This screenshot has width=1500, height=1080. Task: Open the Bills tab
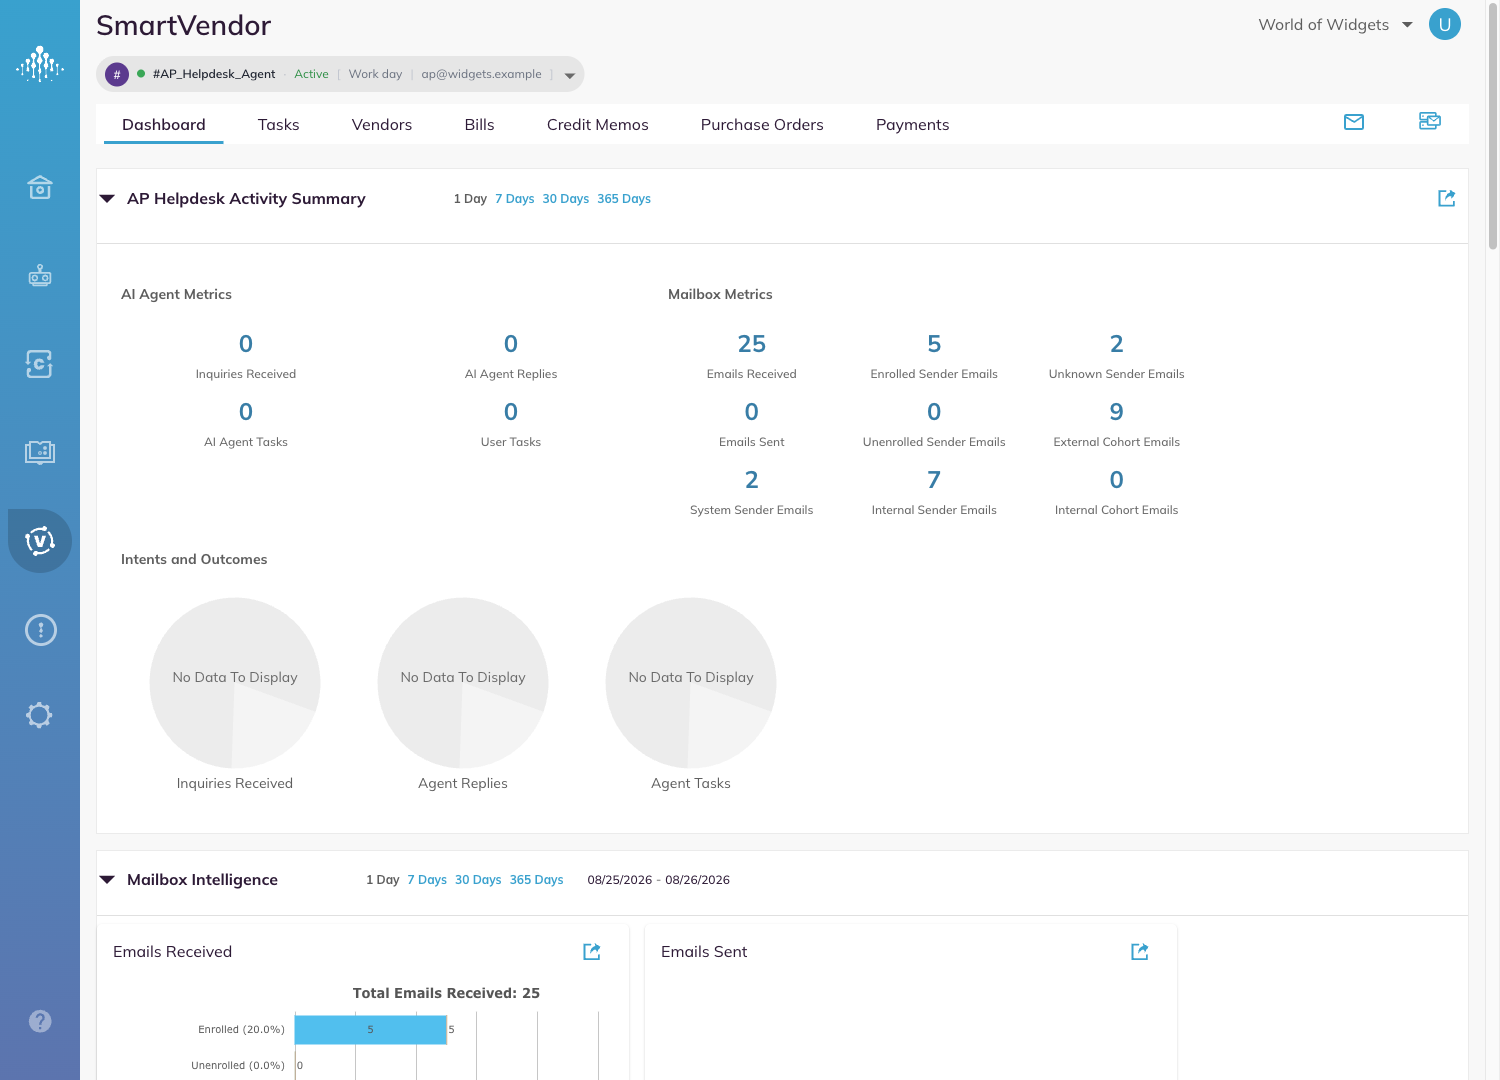[480, 125]
